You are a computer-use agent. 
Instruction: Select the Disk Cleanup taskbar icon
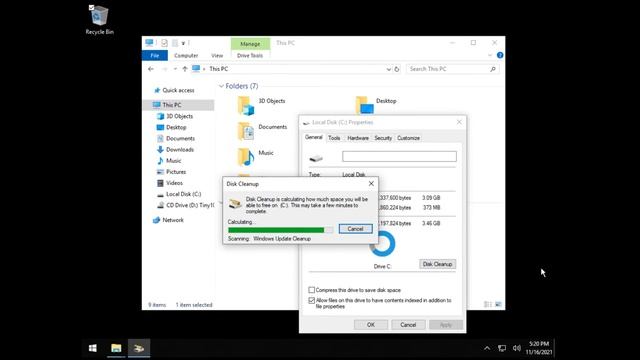[x=139, y=348]
